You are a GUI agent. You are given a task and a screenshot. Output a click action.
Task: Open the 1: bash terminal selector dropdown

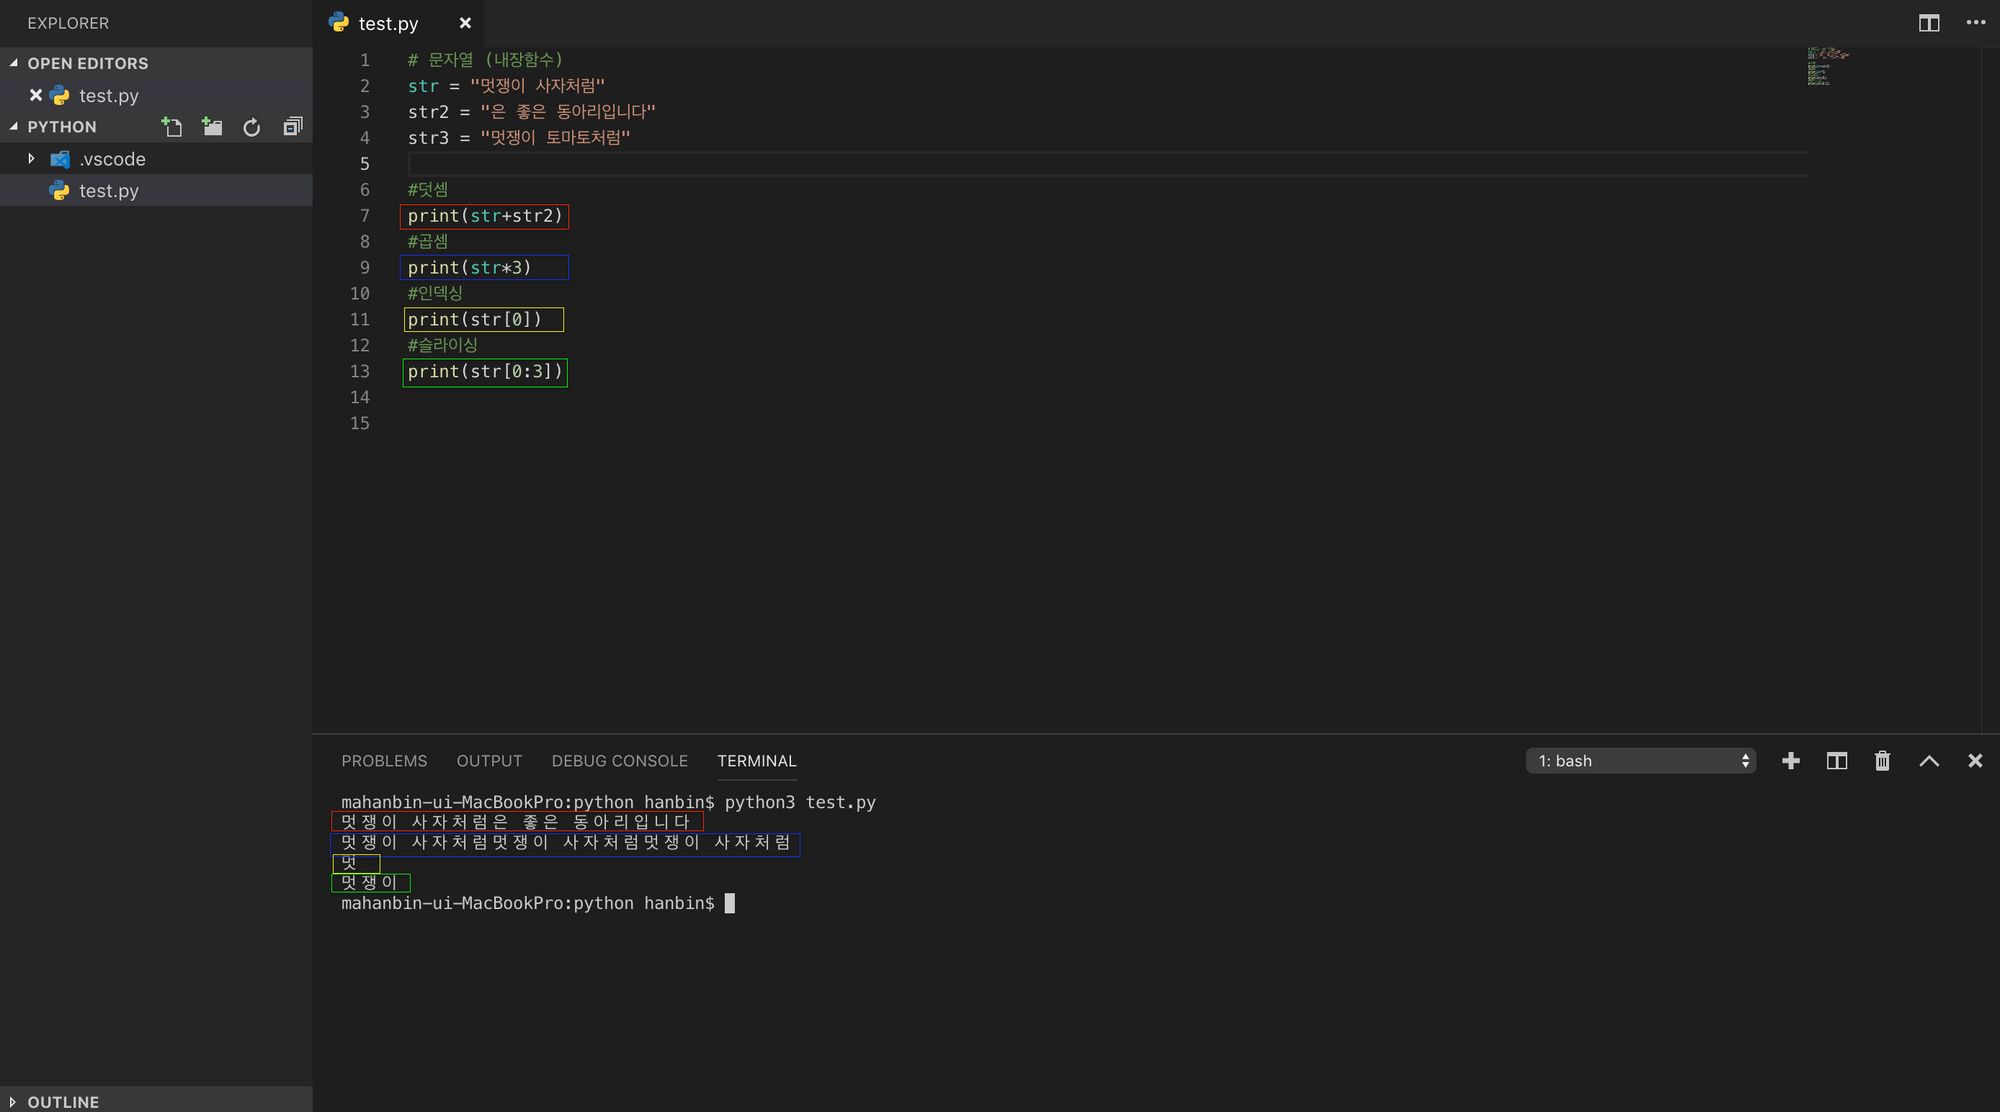tap(1640, 761)
